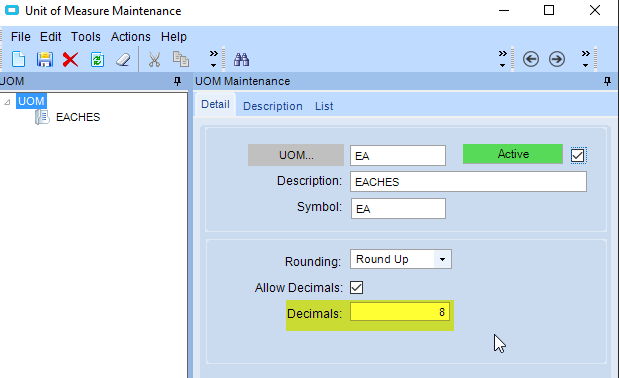Go to the next record with right arrow
This screenshot has width=619, height=378.
click(557, 60)
